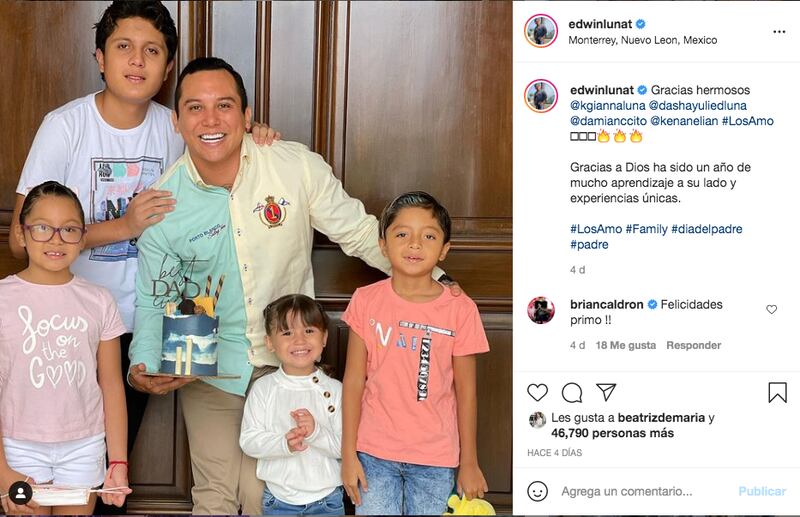The height and width of the screenshot is (517, 800).
Task: Focus the Agrega un comentario field
Action: (627, 491)
